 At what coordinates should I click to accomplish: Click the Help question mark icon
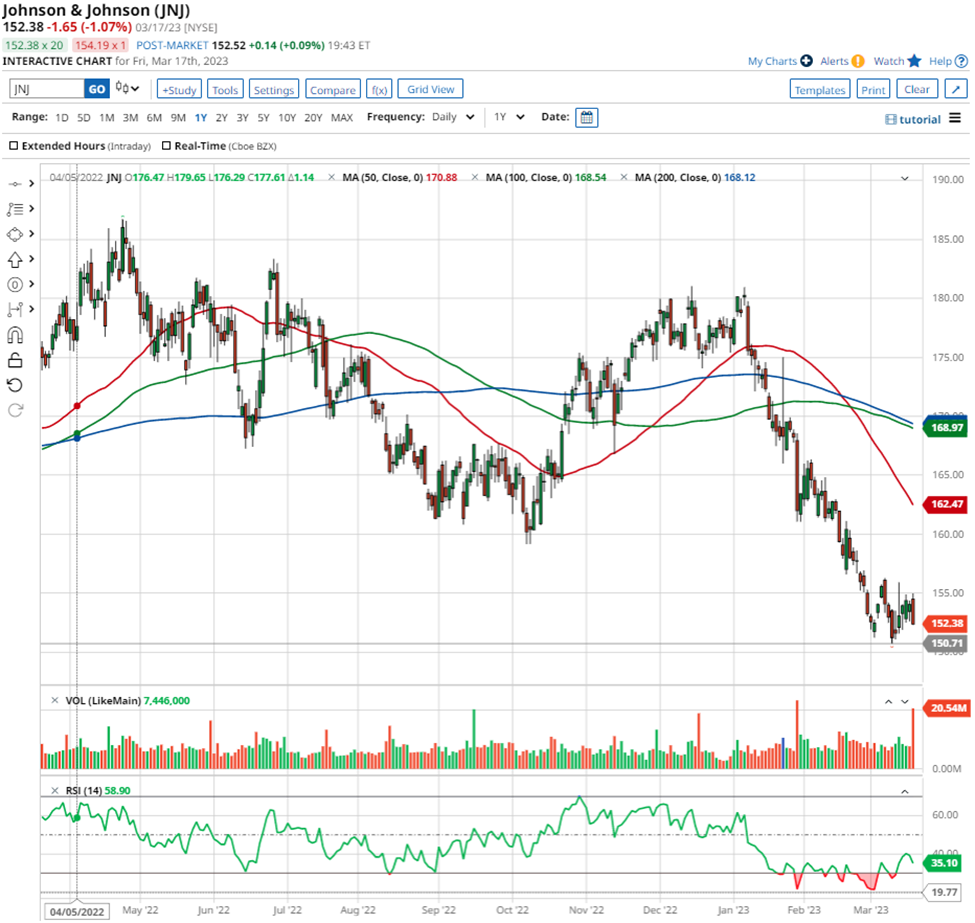961,61
